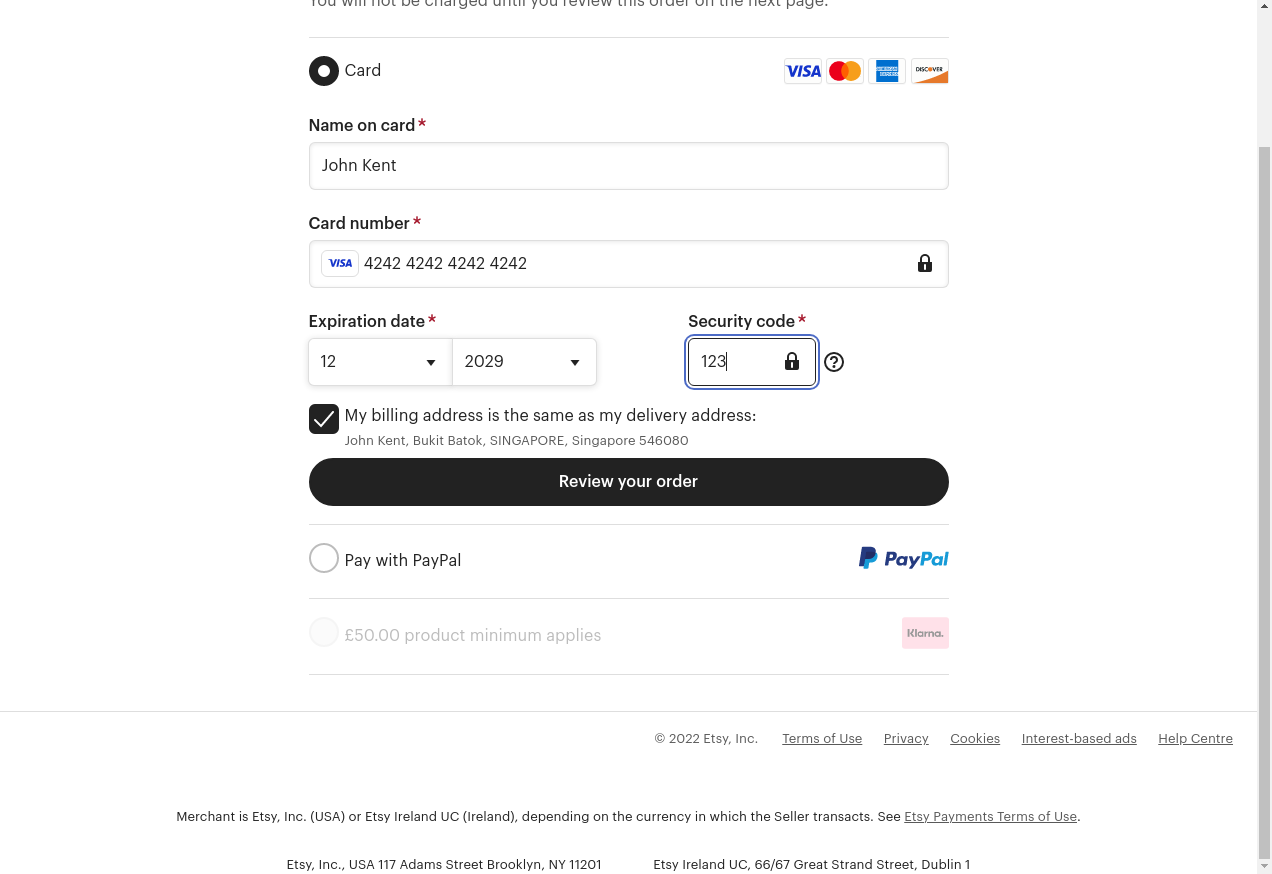Click into the Name on card field
The width and height of the screenshot is (1272, 874).
(628, 166)
